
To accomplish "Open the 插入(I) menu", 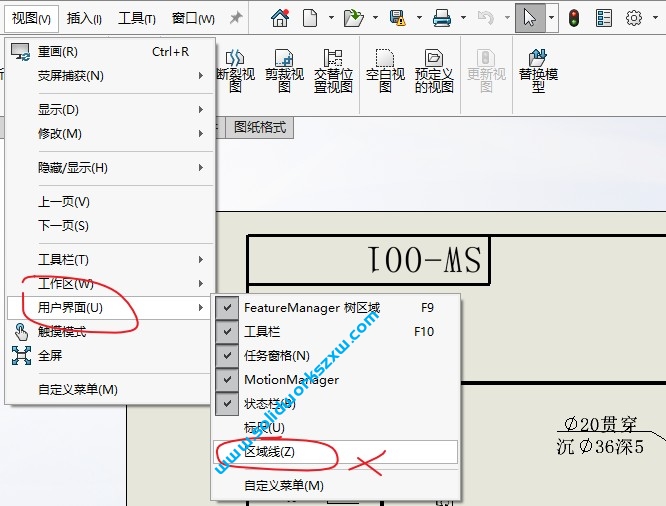I will tap(84, 18).
